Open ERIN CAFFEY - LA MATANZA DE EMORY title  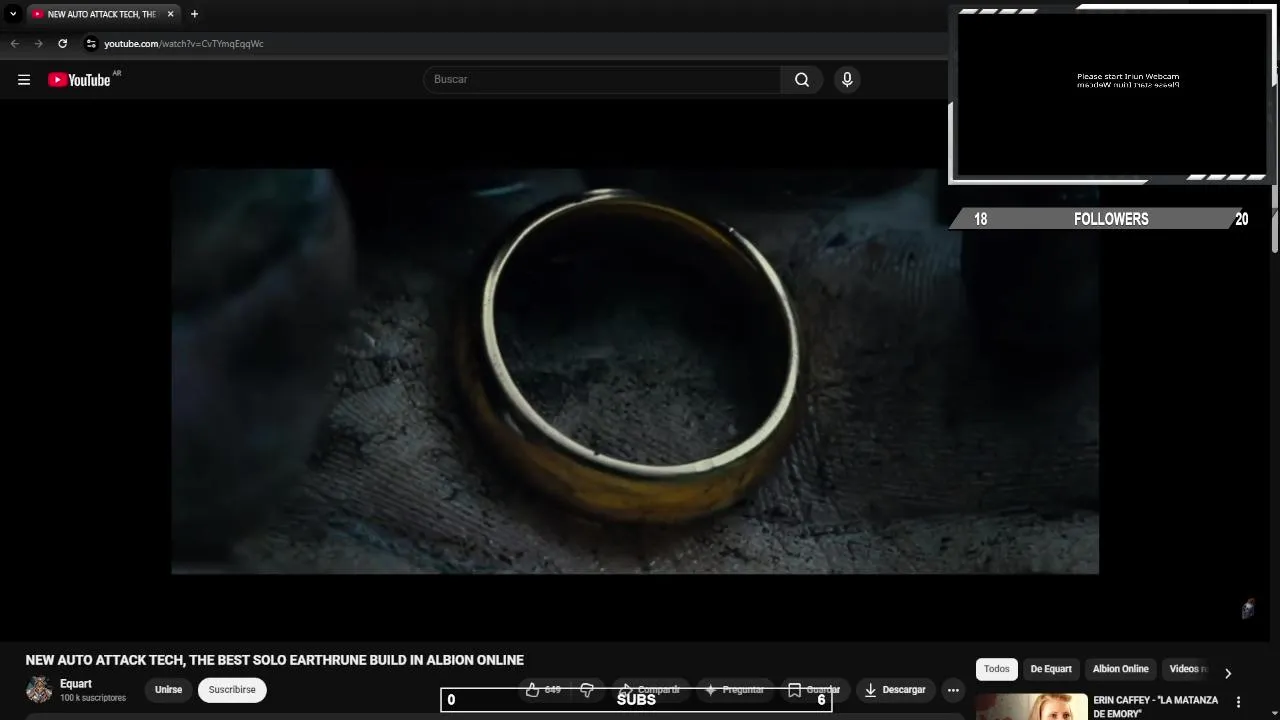(1156, 707)
